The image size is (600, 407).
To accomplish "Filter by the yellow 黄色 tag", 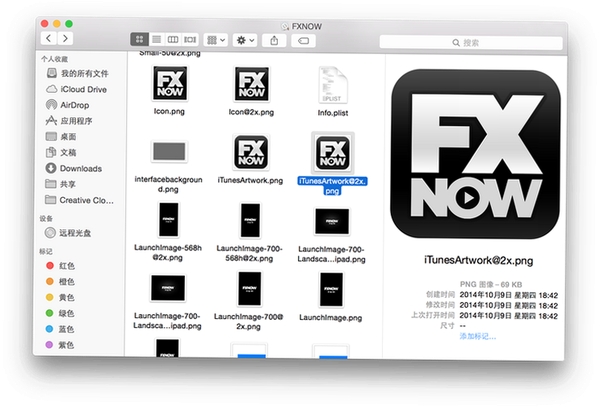I will 60,297.
